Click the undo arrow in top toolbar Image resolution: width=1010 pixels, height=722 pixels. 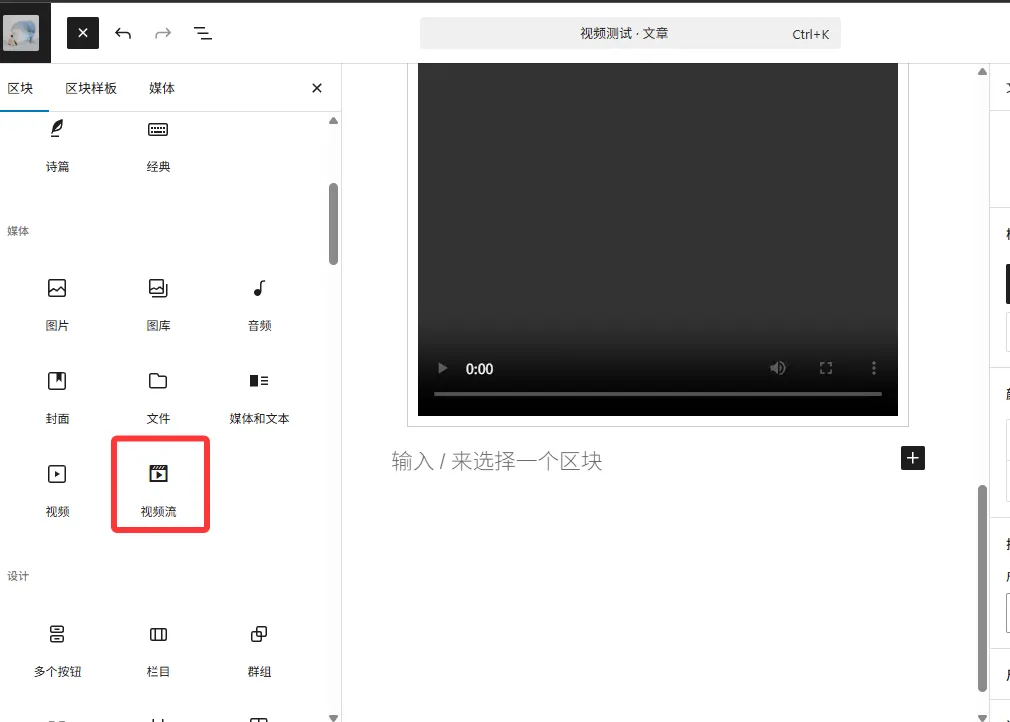pyautogui.click(x=123, y=33)
